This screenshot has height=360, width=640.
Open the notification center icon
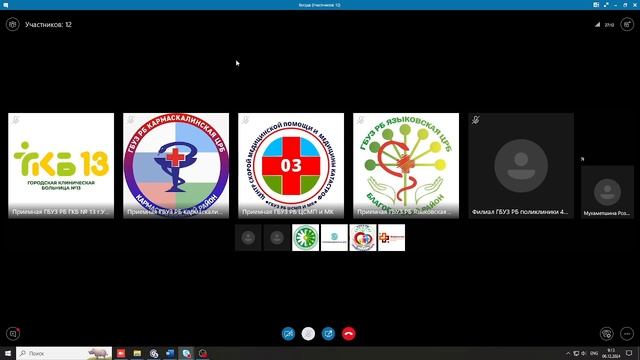point(629,353)
